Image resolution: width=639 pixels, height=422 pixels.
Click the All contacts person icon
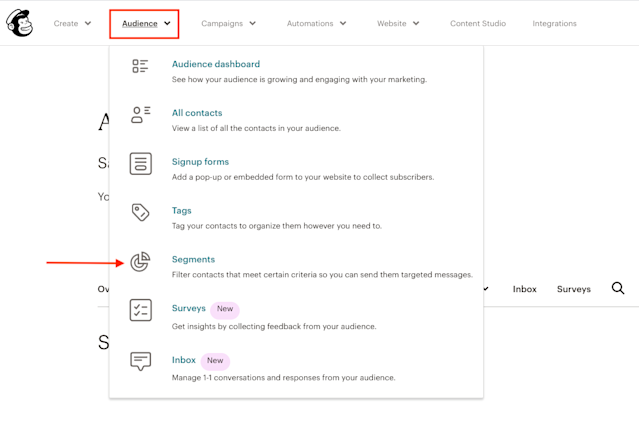141,115
